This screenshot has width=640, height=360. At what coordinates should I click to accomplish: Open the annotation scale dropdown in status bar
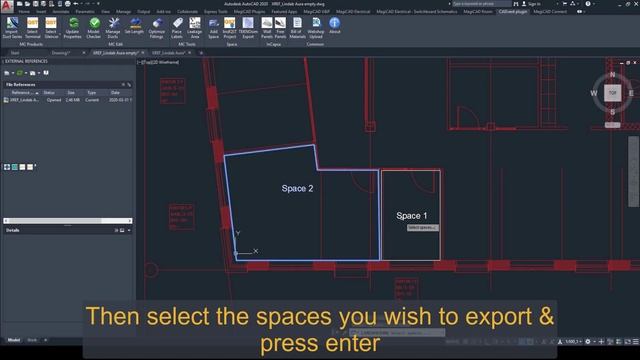(573, 341)
